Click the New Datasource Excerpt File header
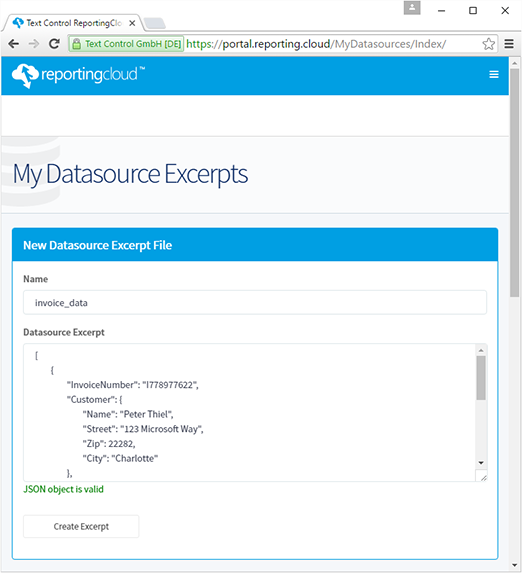 point(255,245)
